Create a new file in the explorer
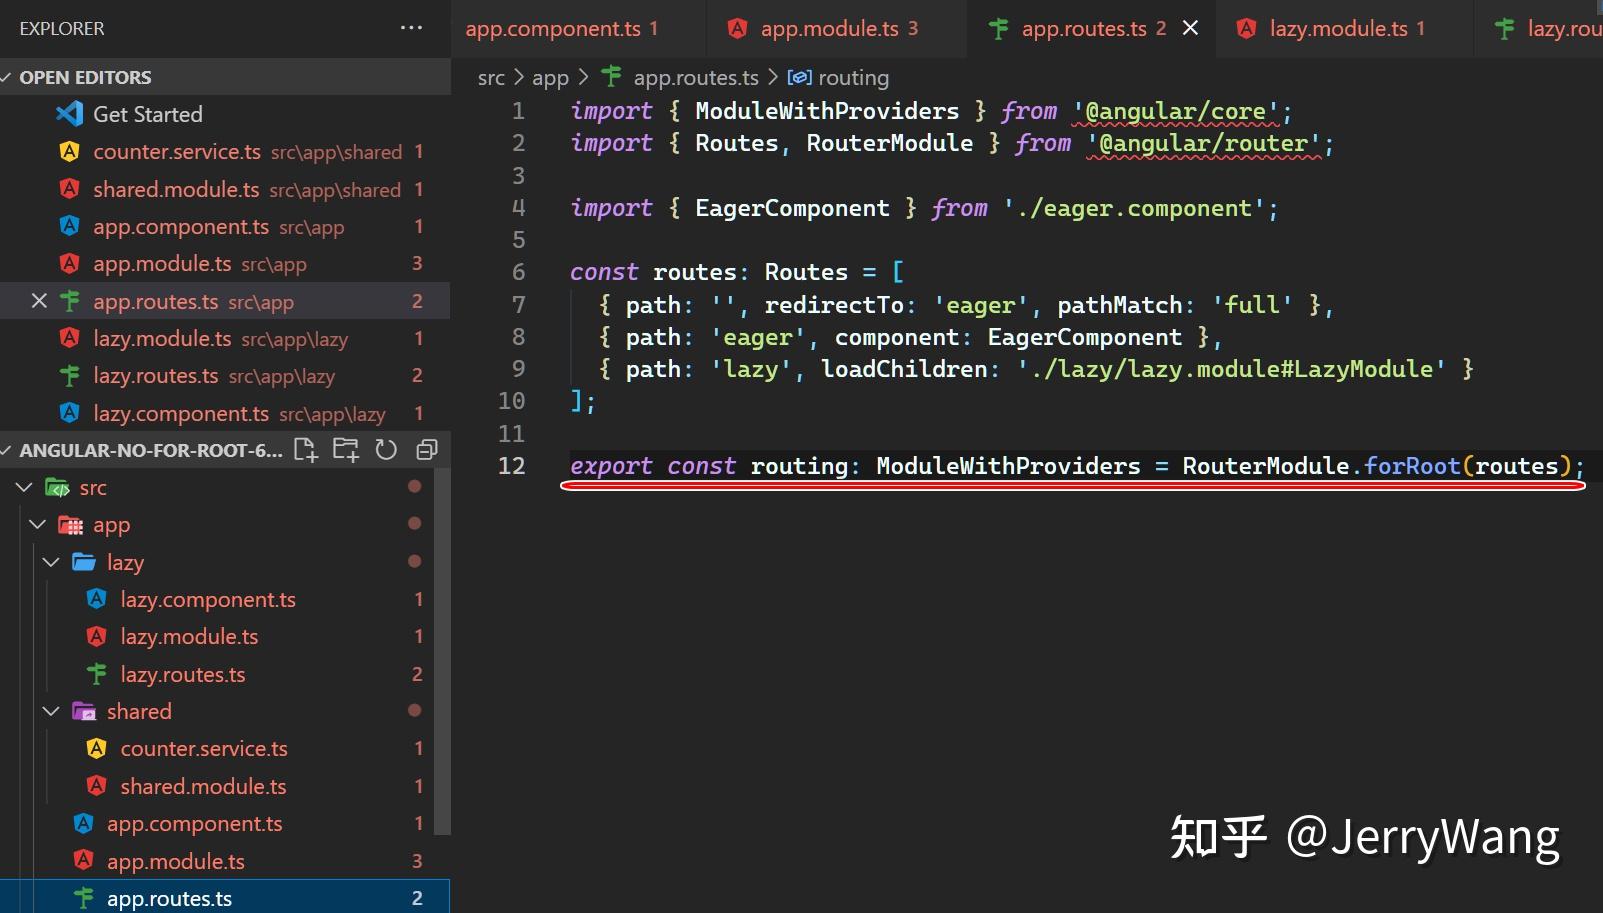 click(x=305, y=450)
